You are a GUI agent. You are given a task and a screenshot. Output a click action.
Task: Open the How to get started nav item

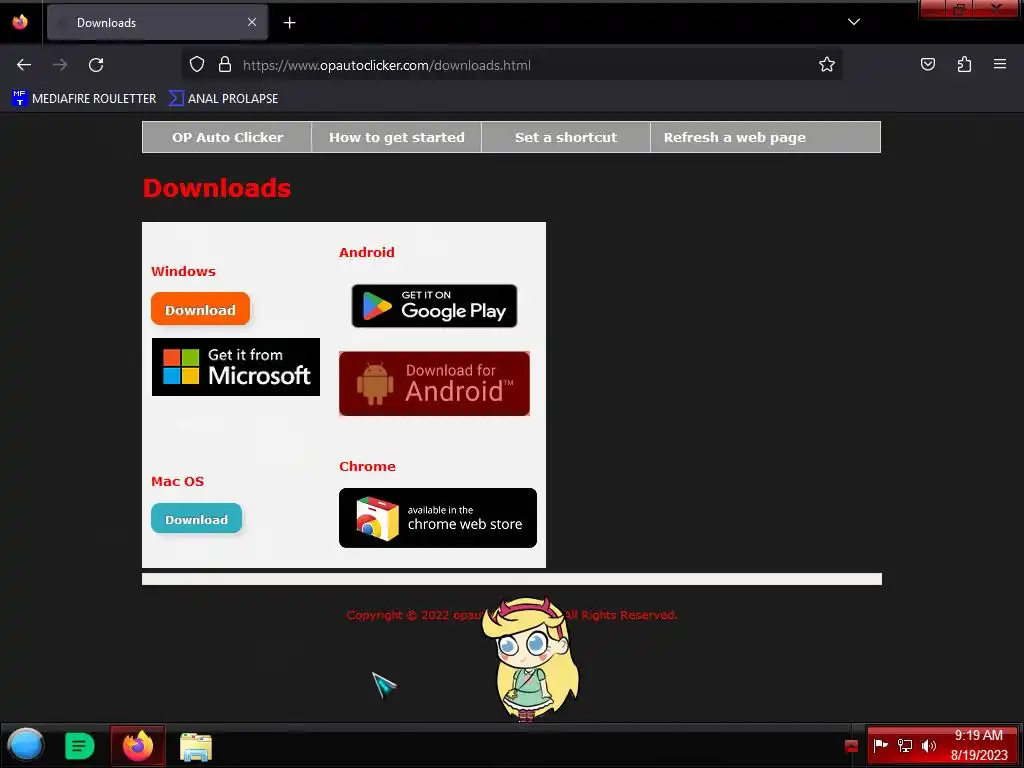point(396,137)
